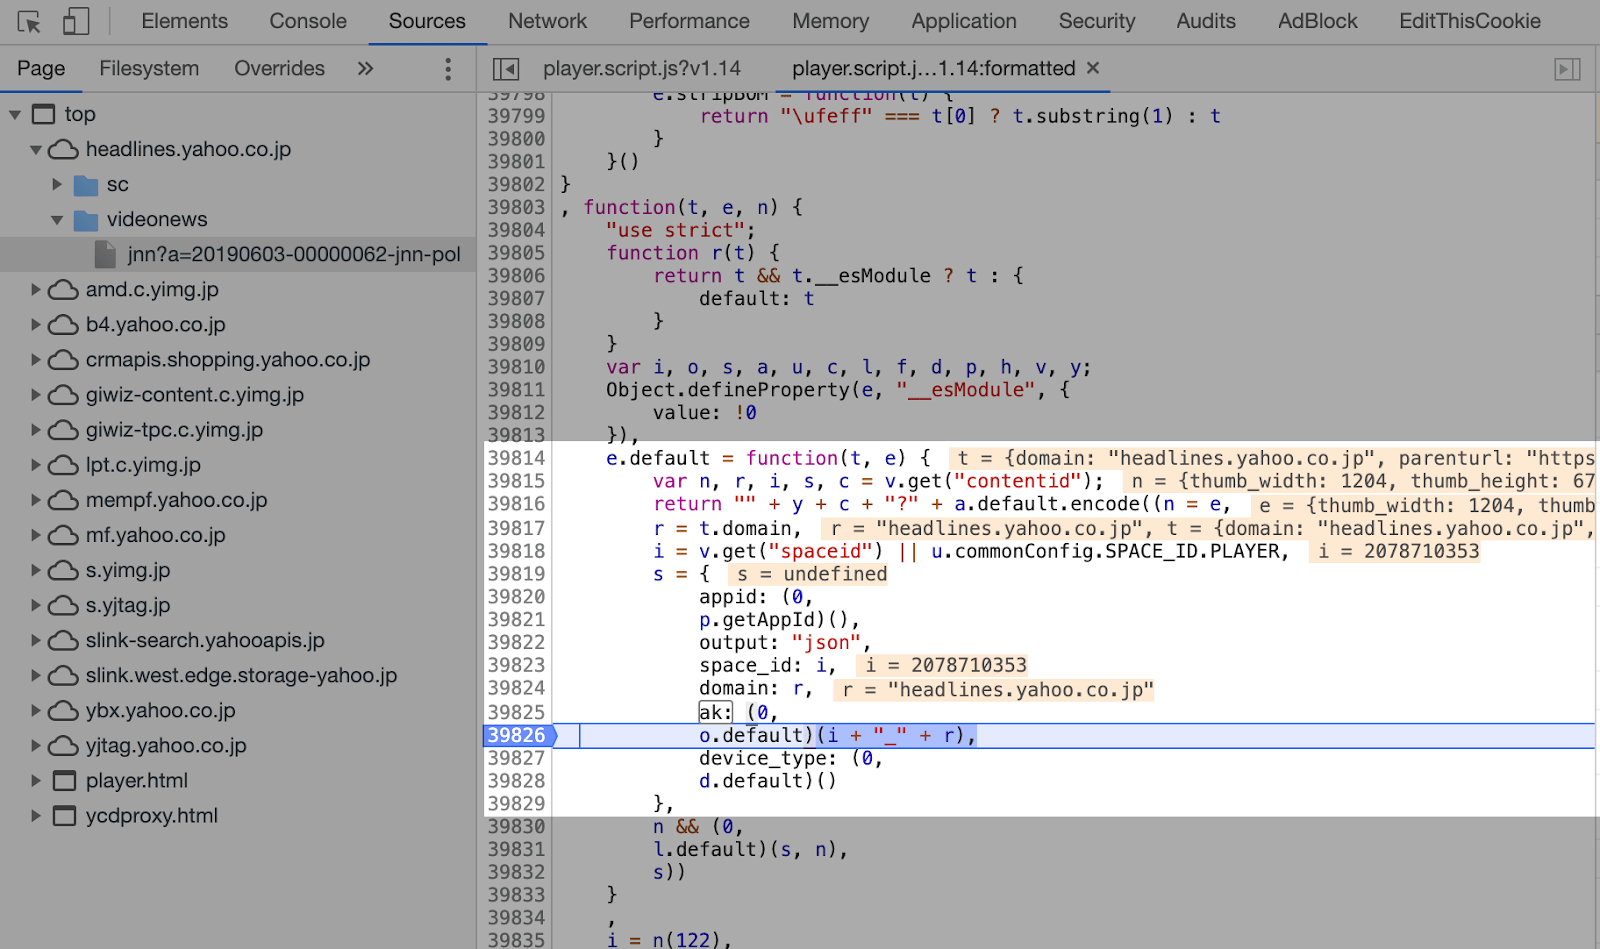The image size is (1600, 949).
Task: Close the formatted player.script tab
Action: tap(1093, 68)
